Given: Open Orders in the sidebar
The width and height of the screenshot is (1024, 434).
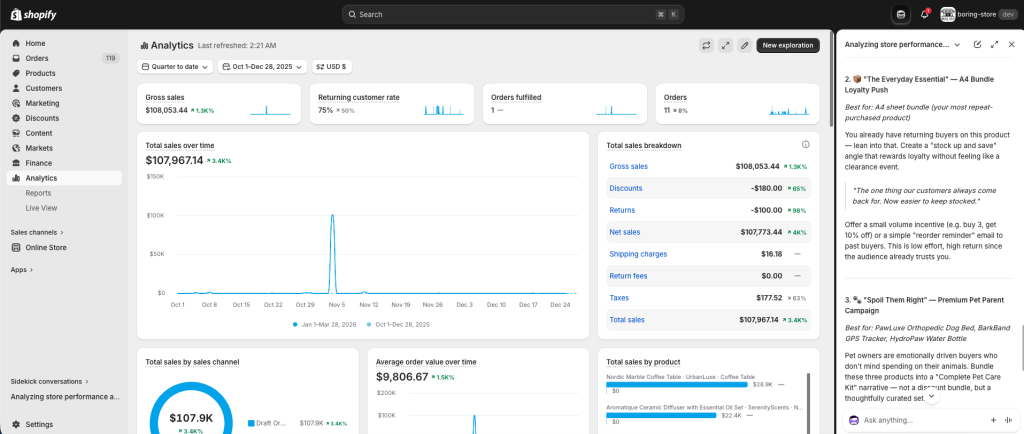Looking at the screenshot, I should click(37, 58).
